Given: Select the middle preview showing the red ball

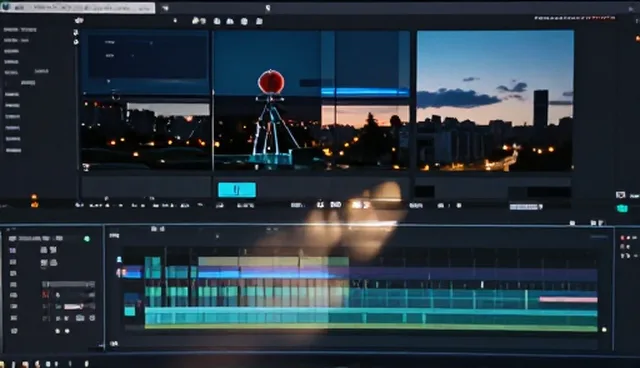Looking at the screenshot, I should [x=311, y=100].
